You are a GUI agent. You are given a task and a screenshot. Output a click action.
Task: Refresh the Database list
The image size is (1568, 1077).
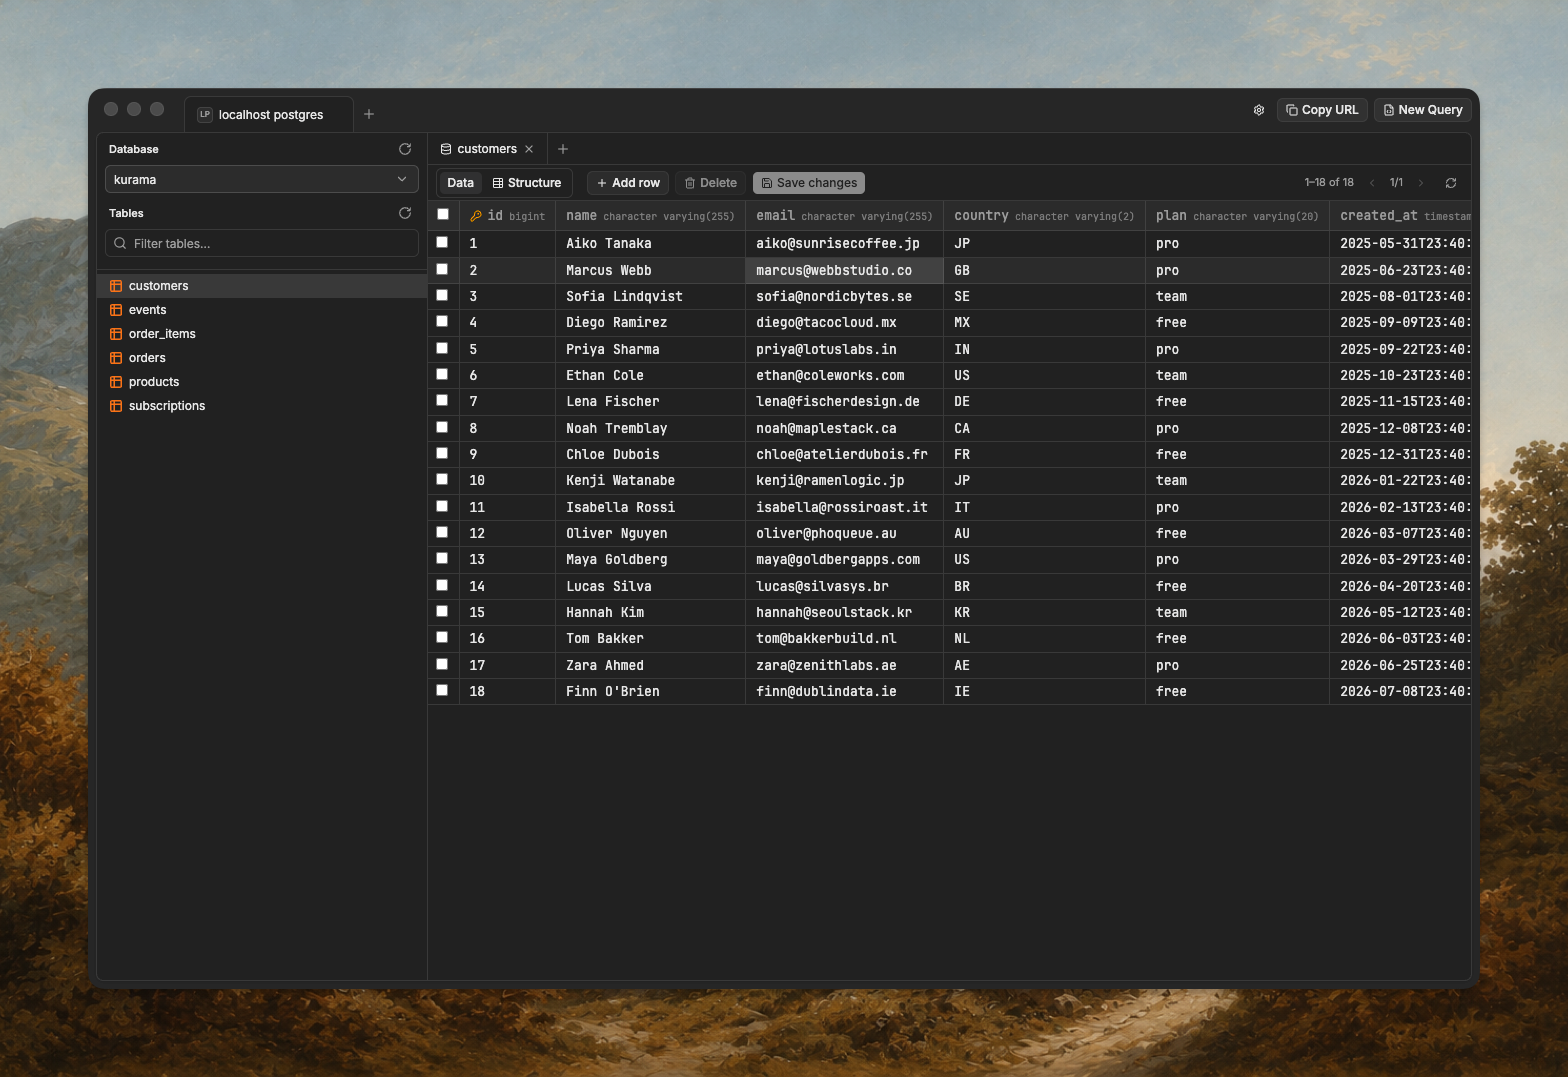click(405, 149)
